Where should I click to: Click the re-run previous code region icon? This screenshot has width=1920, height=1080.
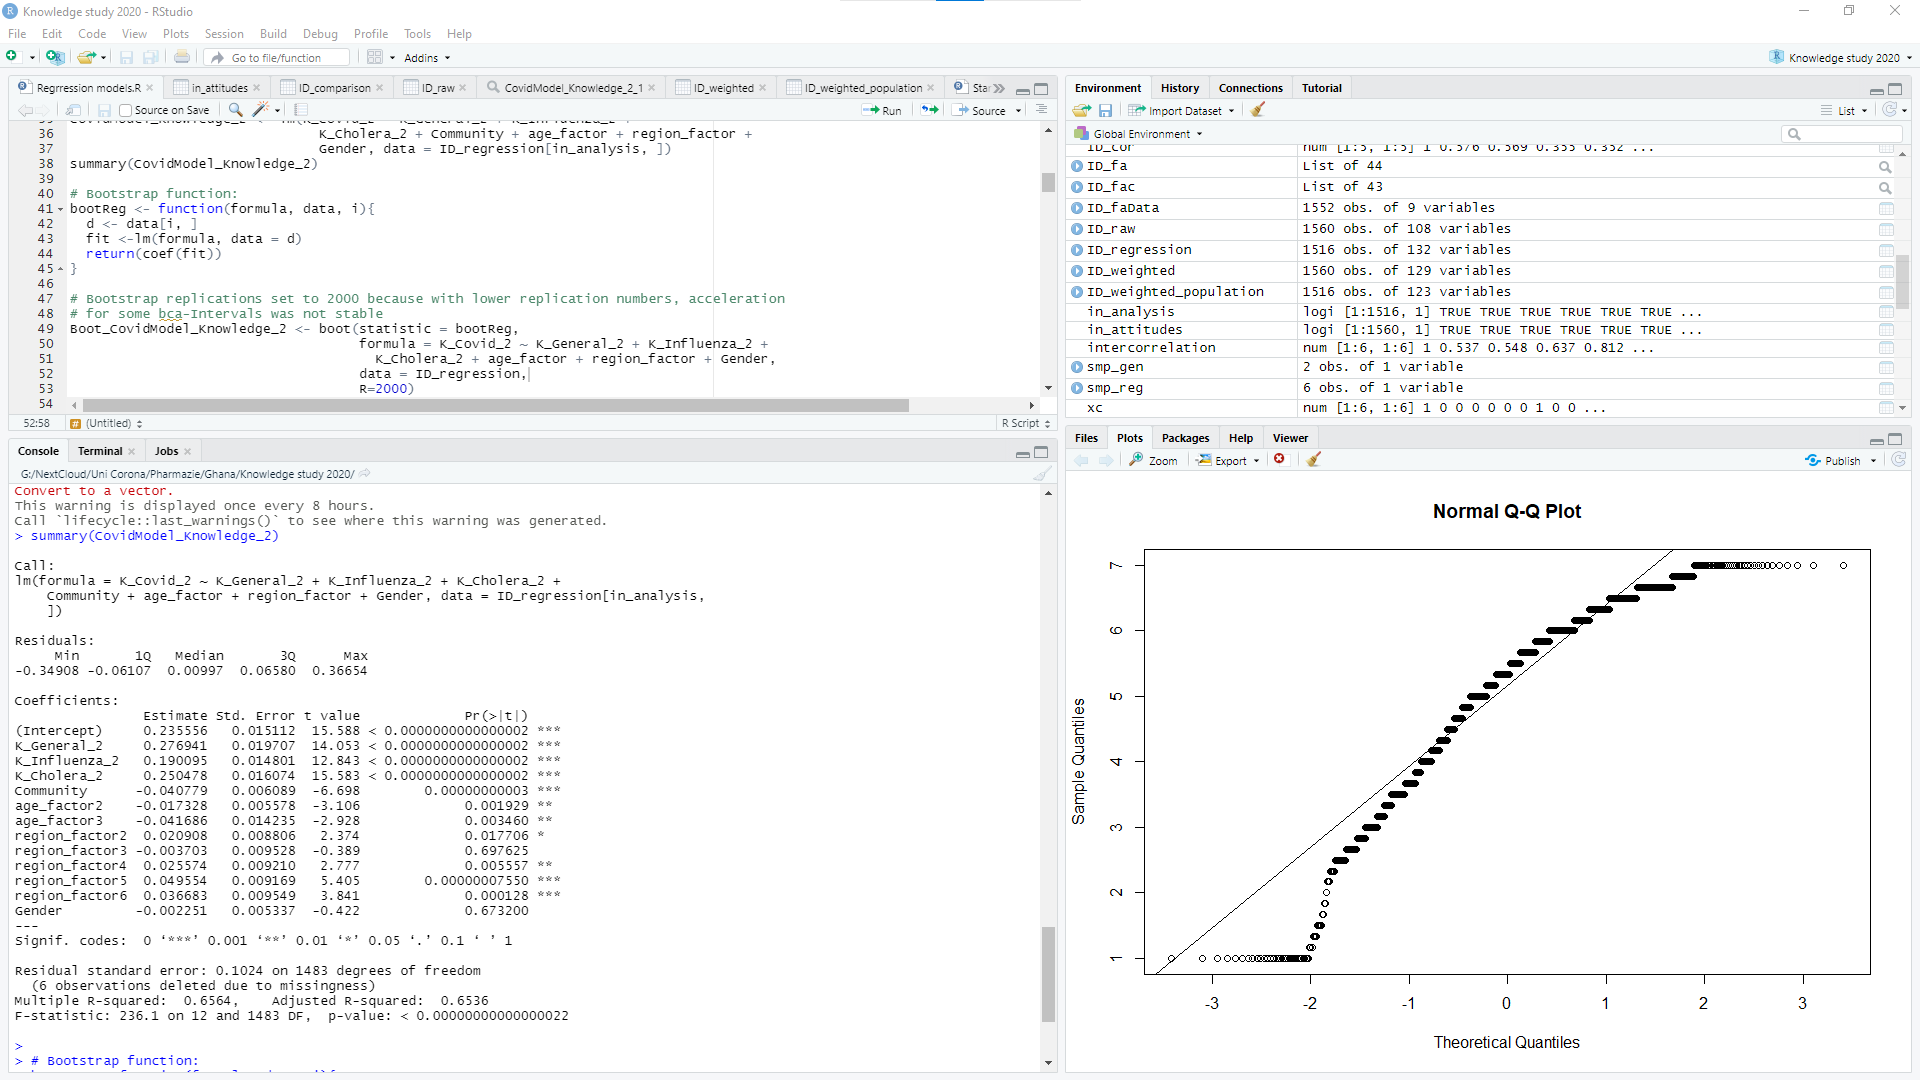930,110
